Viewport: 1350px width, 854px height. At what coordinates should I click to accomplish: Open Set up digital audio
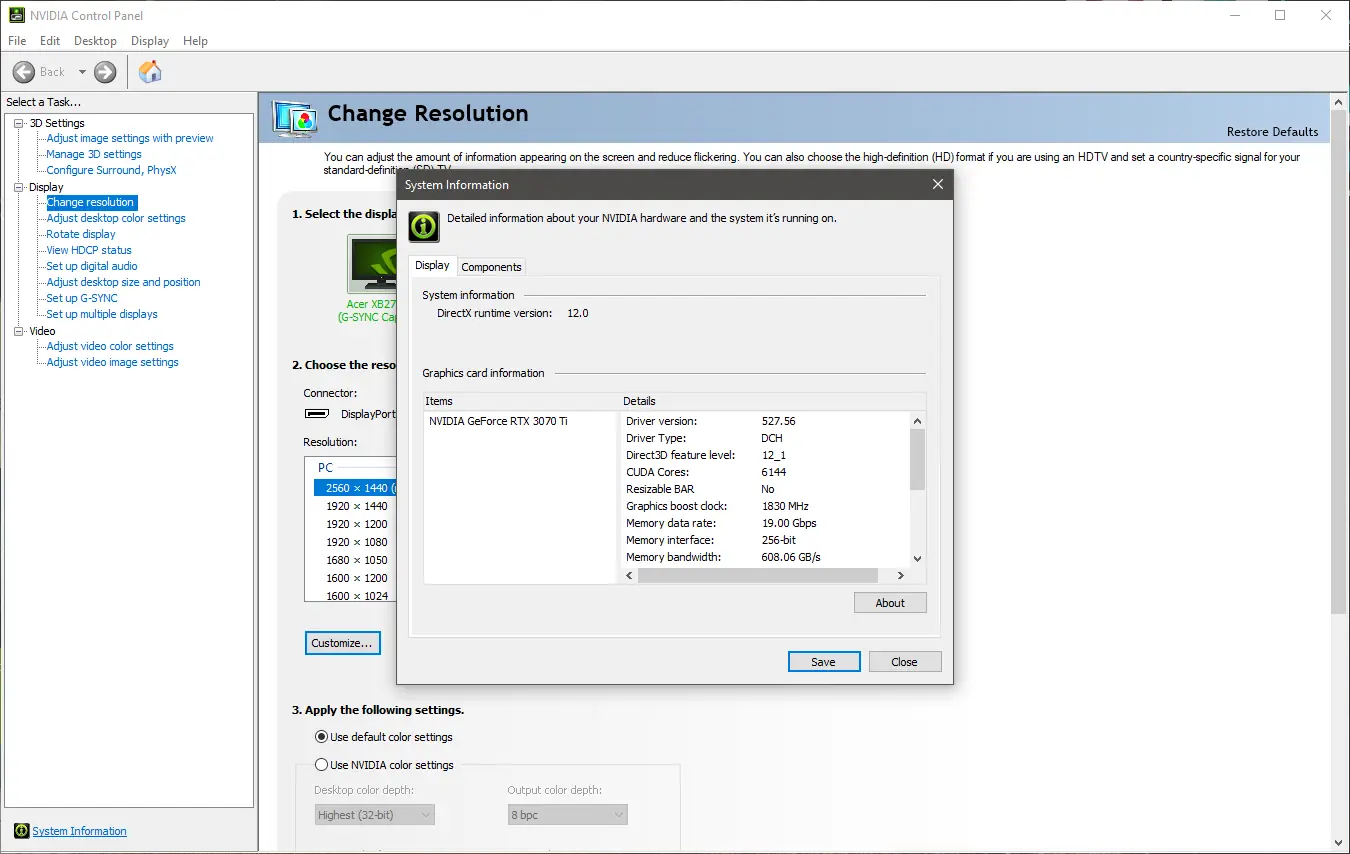click(x=92, y=266)
